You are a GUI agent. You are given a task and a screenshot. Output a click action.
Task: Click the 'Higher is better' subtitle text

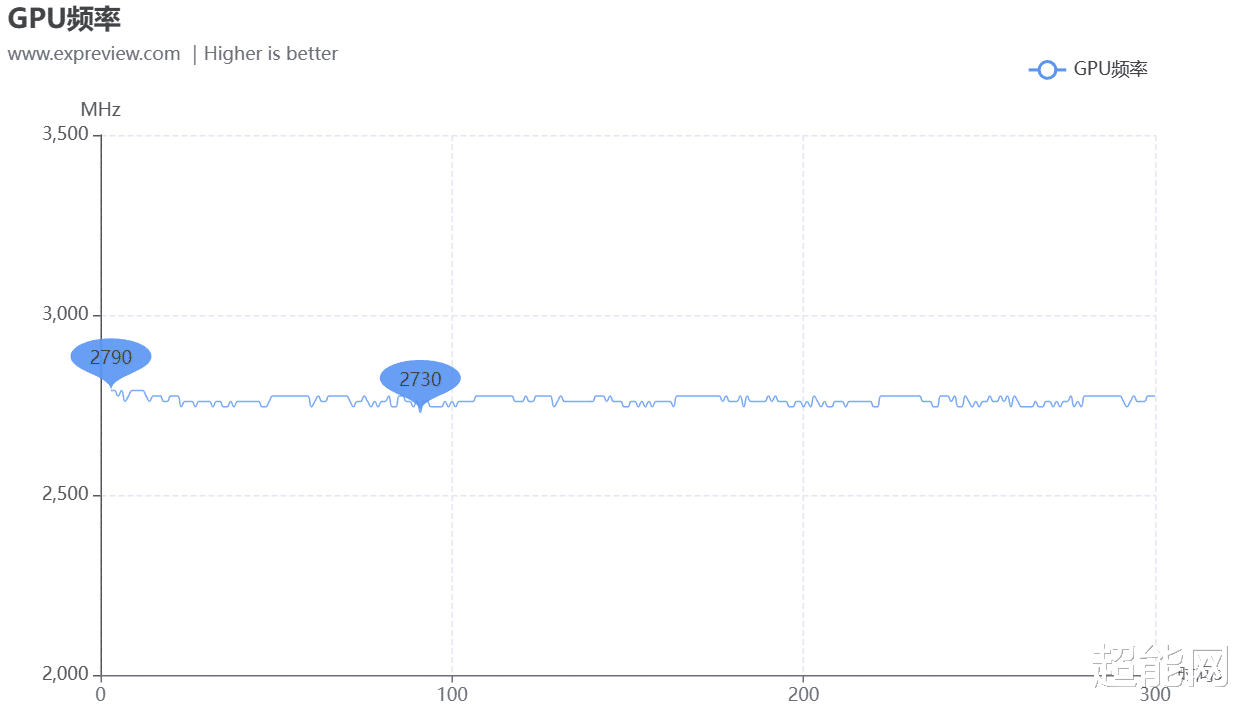click(271, 54)
